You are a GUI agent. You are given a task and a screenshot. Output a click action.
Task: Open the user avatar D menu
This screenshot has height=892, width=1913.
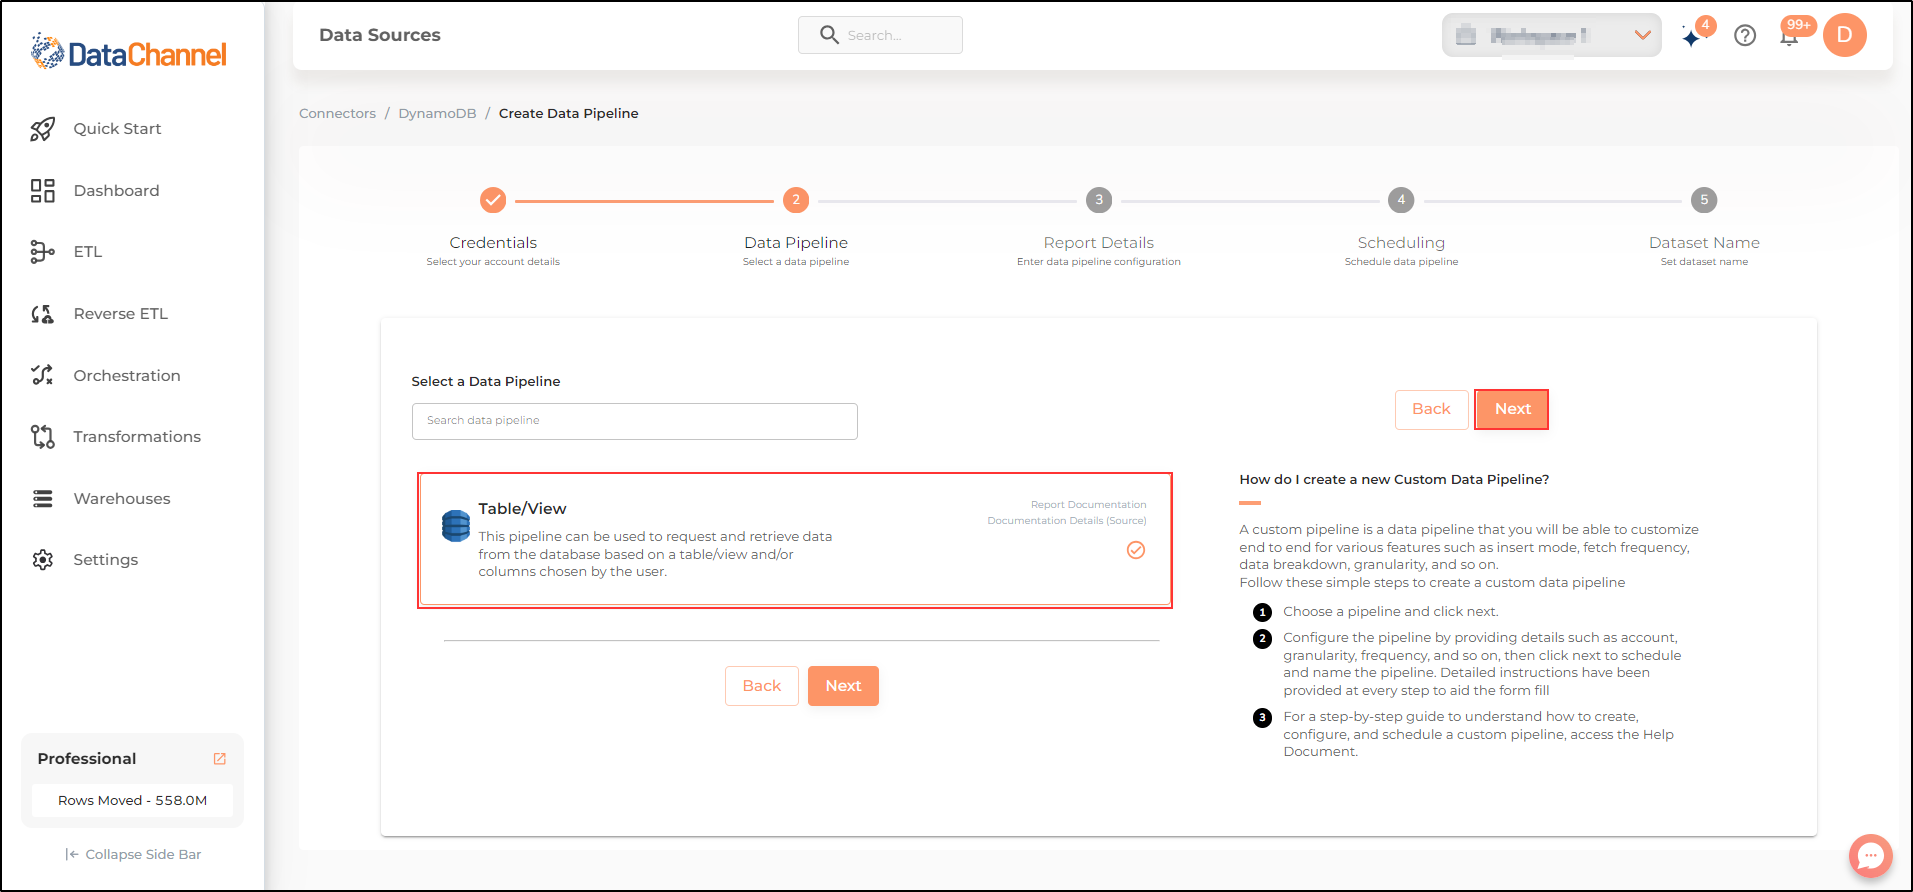point(1845,35)
